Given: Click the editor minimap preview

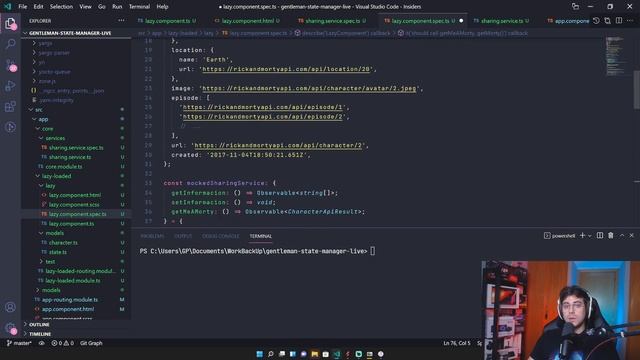Looking at the screenshot, I should point(615,56).
